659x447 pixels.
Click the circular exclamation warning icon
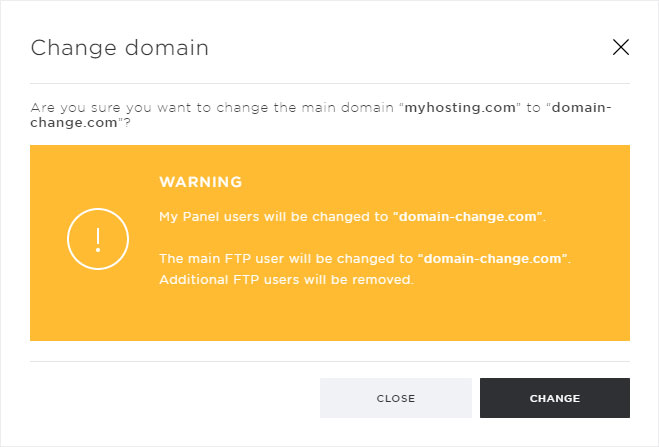coord(98,239)
